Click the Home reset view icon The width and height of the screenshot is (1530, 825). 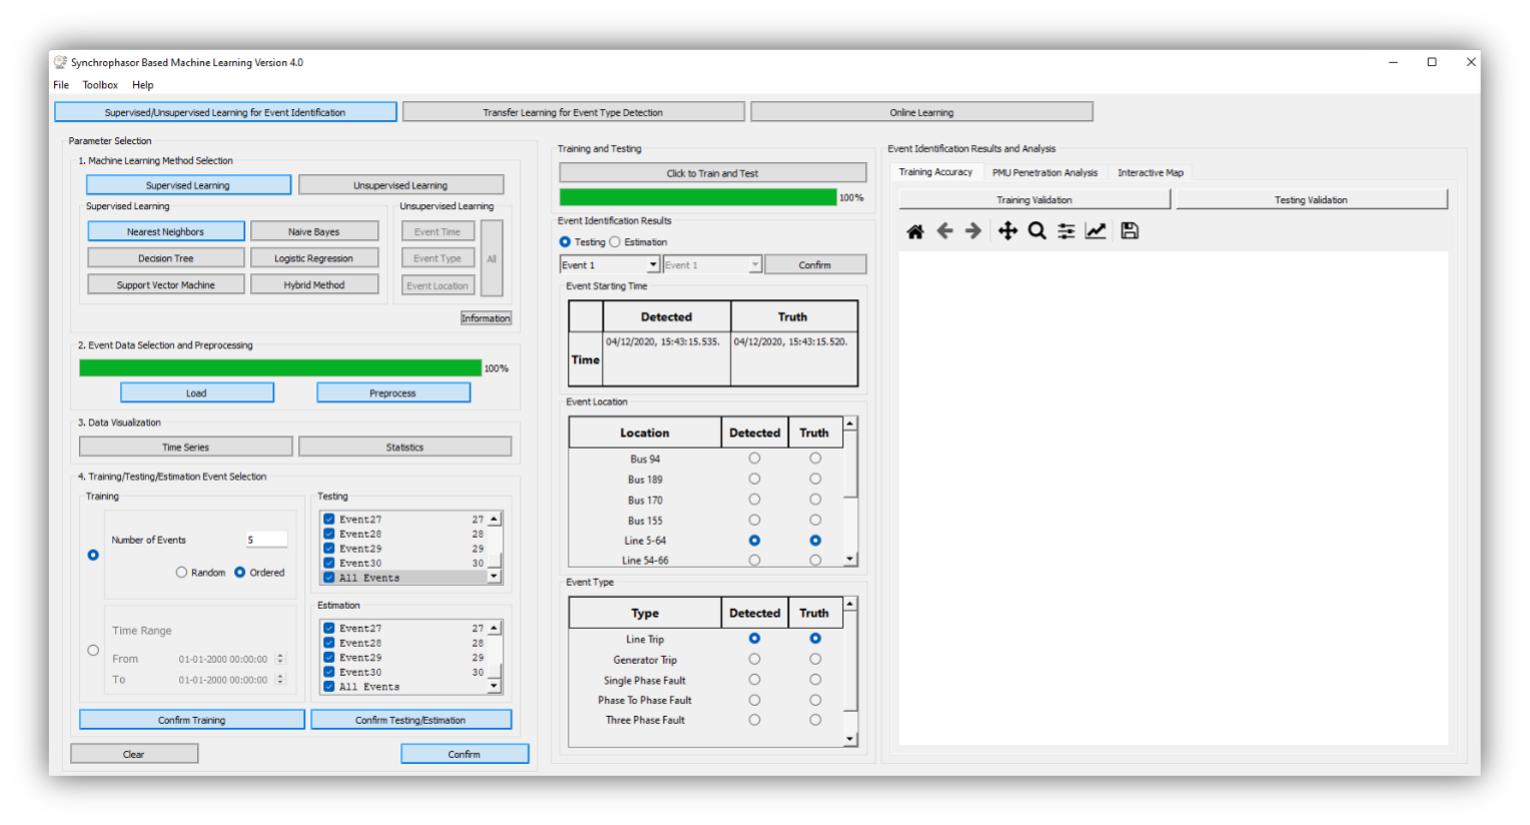tap(914, 232)
